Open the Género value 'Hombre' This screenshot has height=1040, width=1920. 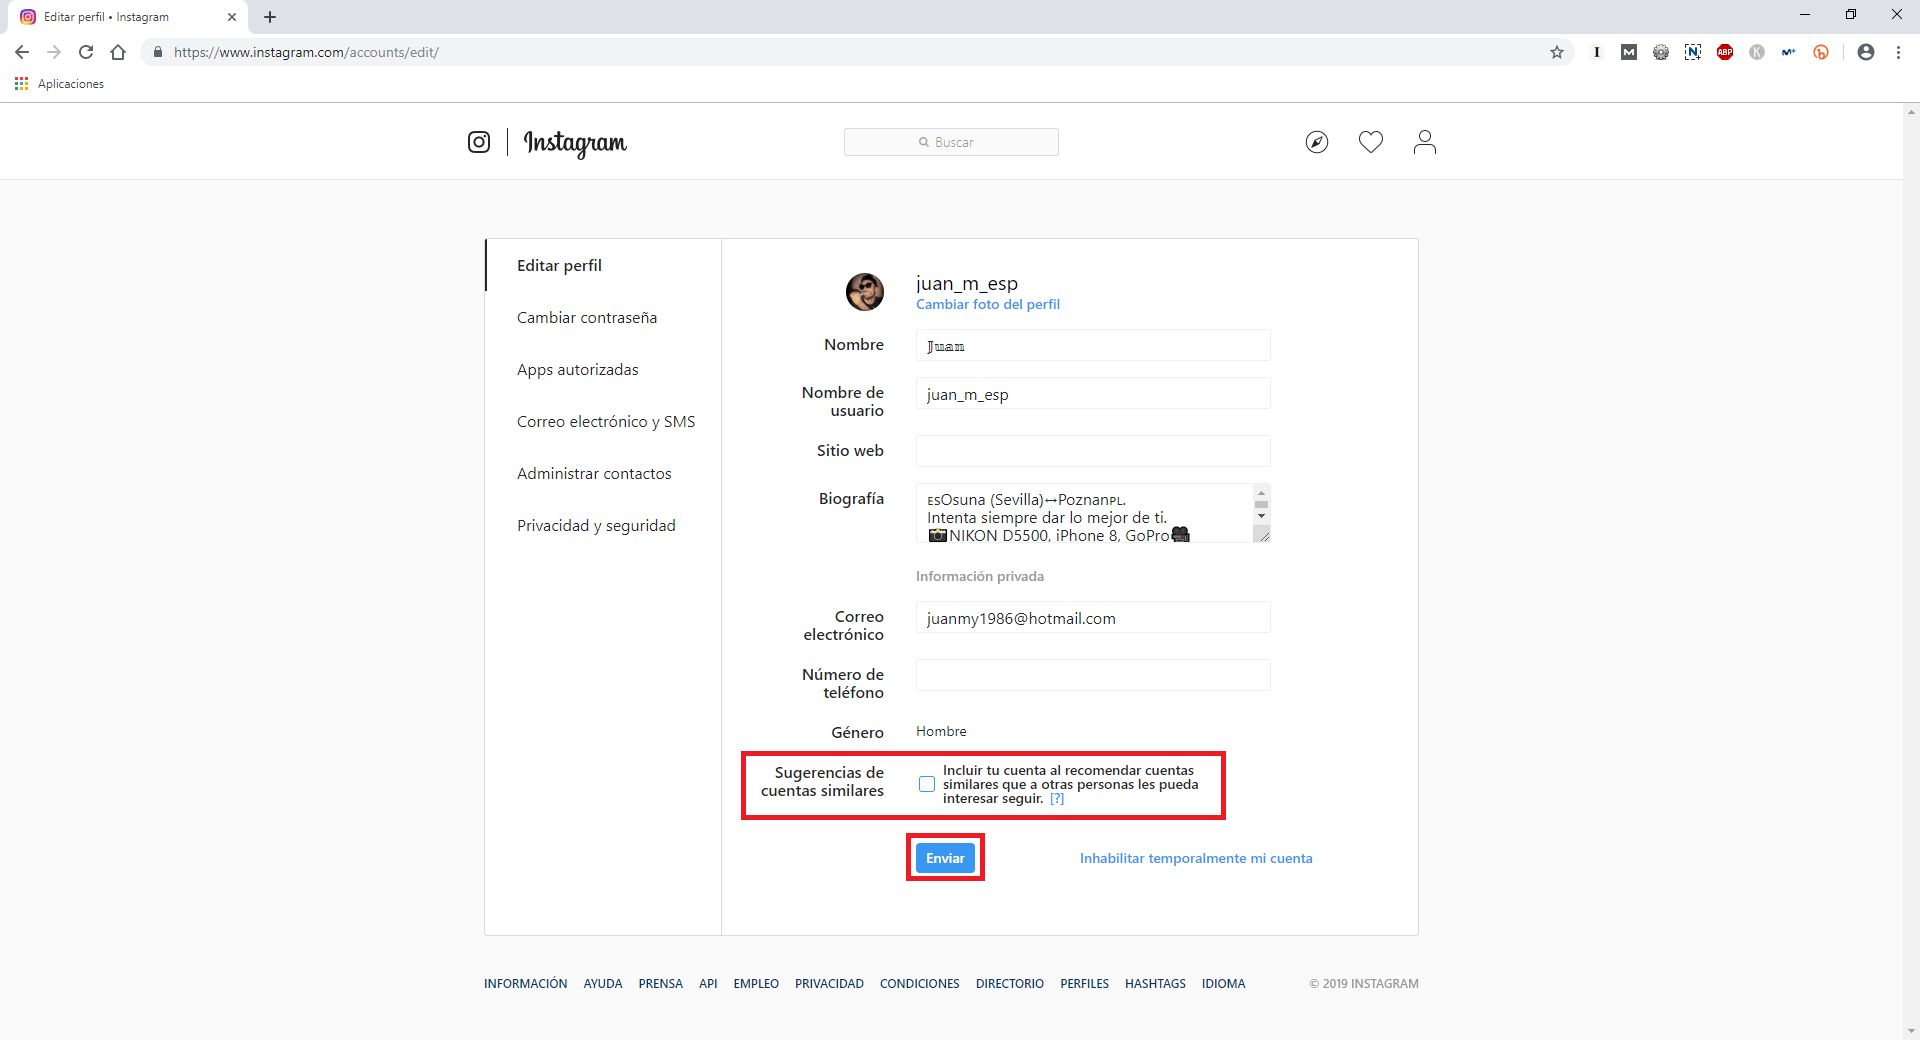(x=941, y=731)
